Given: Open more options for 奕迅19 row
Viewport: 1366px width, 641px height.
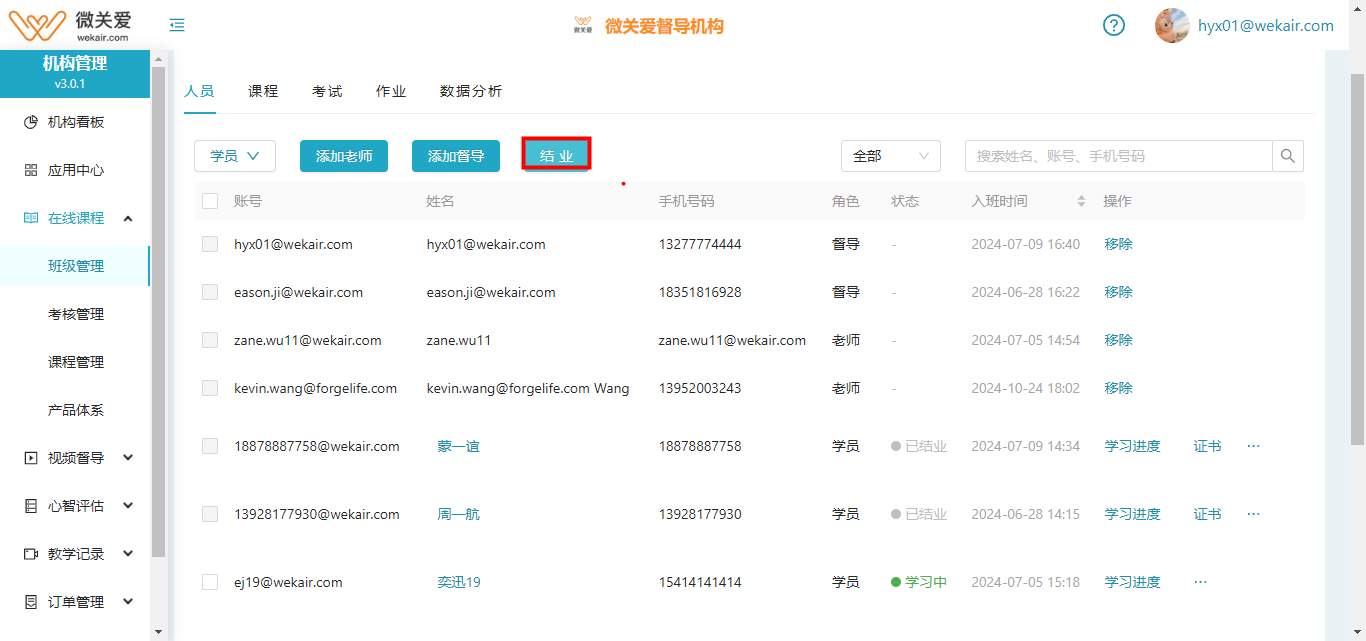Looking at the screenshot, I should click(1201, 582).
